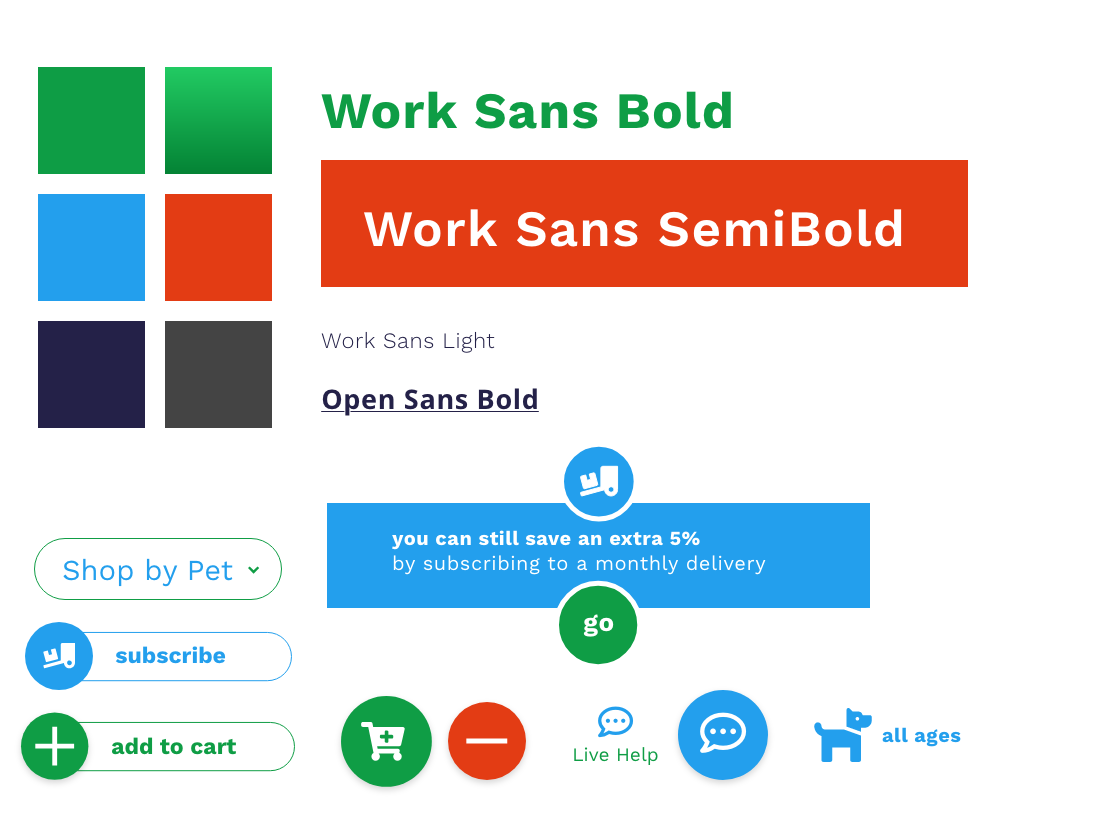Open the Shop by Pet dropdown
The height and width of the screenshot is (834, 1112).
coord(158,569)
